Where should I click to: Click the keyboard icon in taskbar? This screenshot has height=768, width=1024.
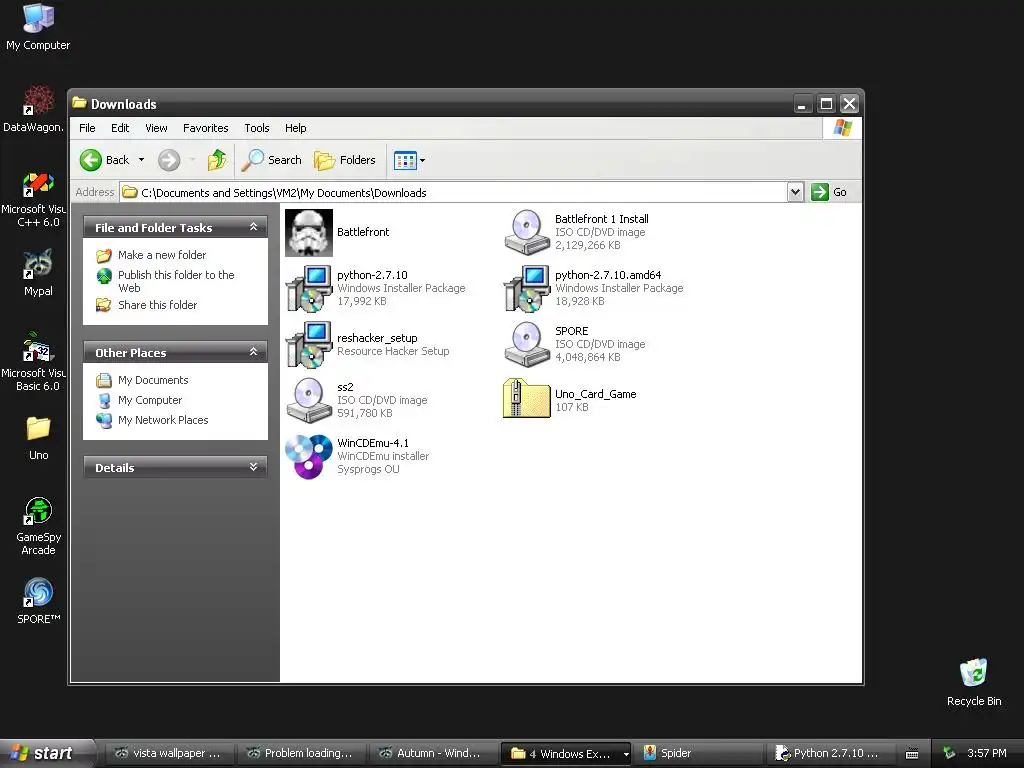912,754
